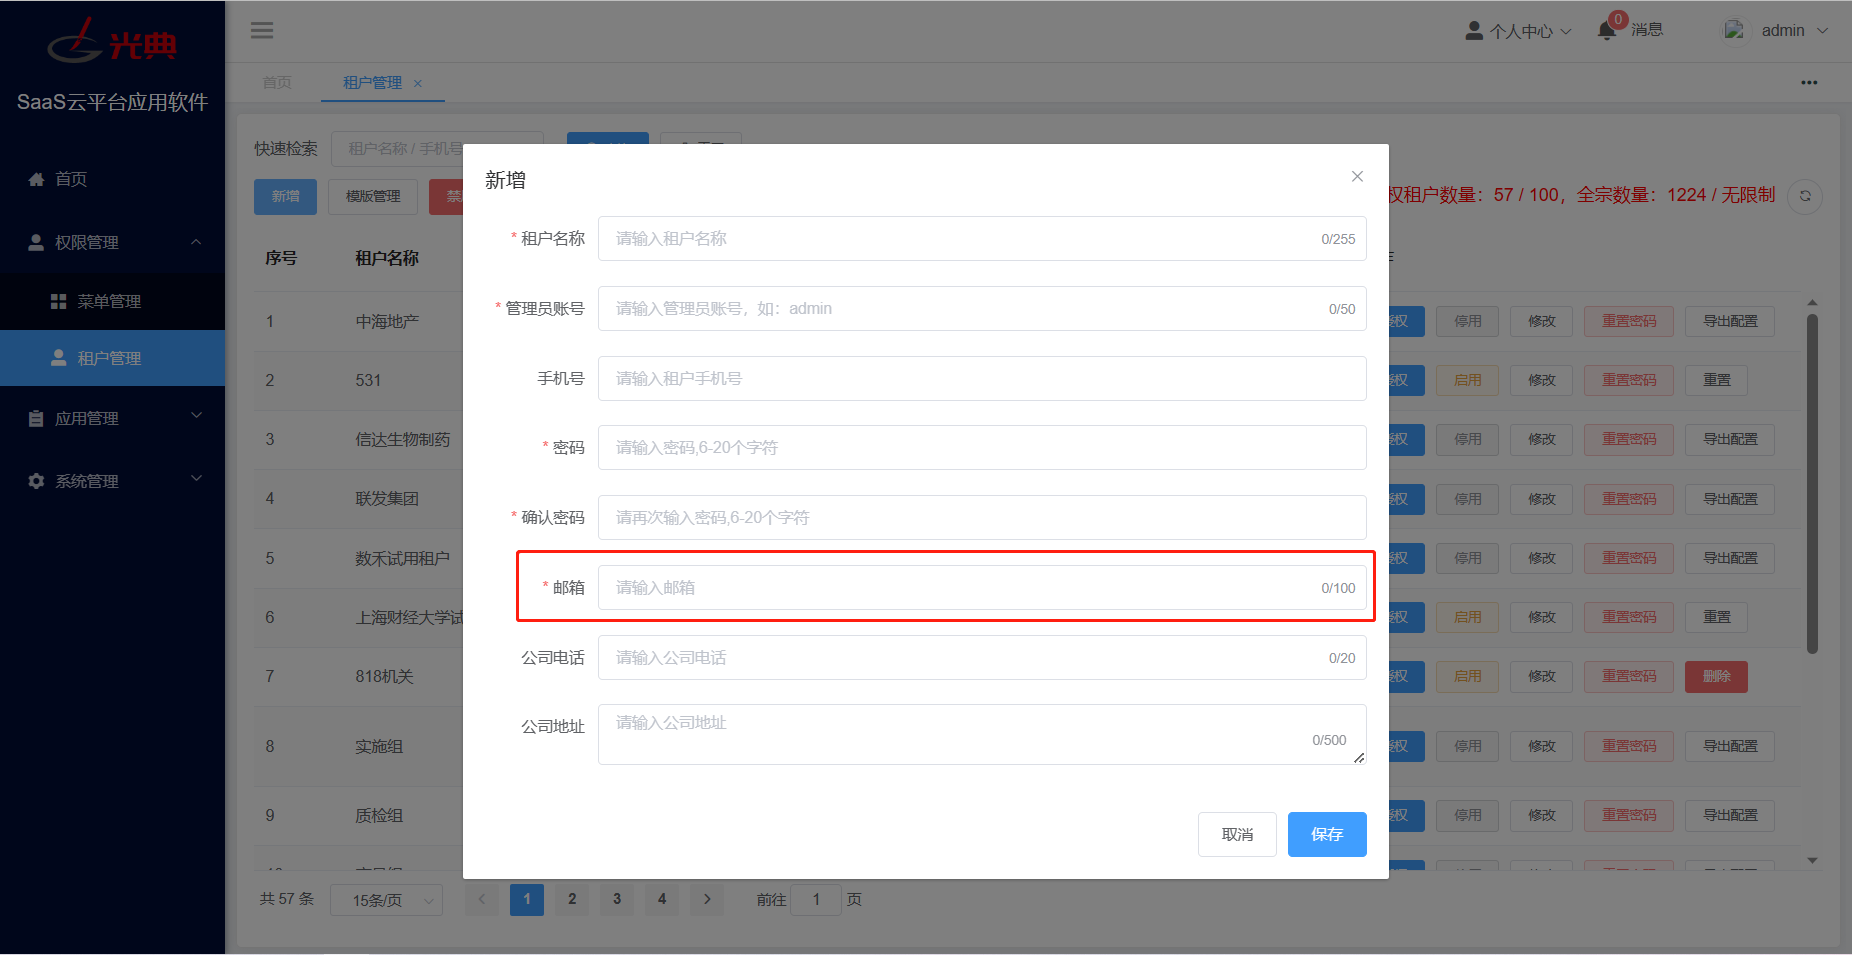Screen dimensions: 1852x955
Task: Click 导出配置 for row 质检组
Action: tap(1730, 815)
